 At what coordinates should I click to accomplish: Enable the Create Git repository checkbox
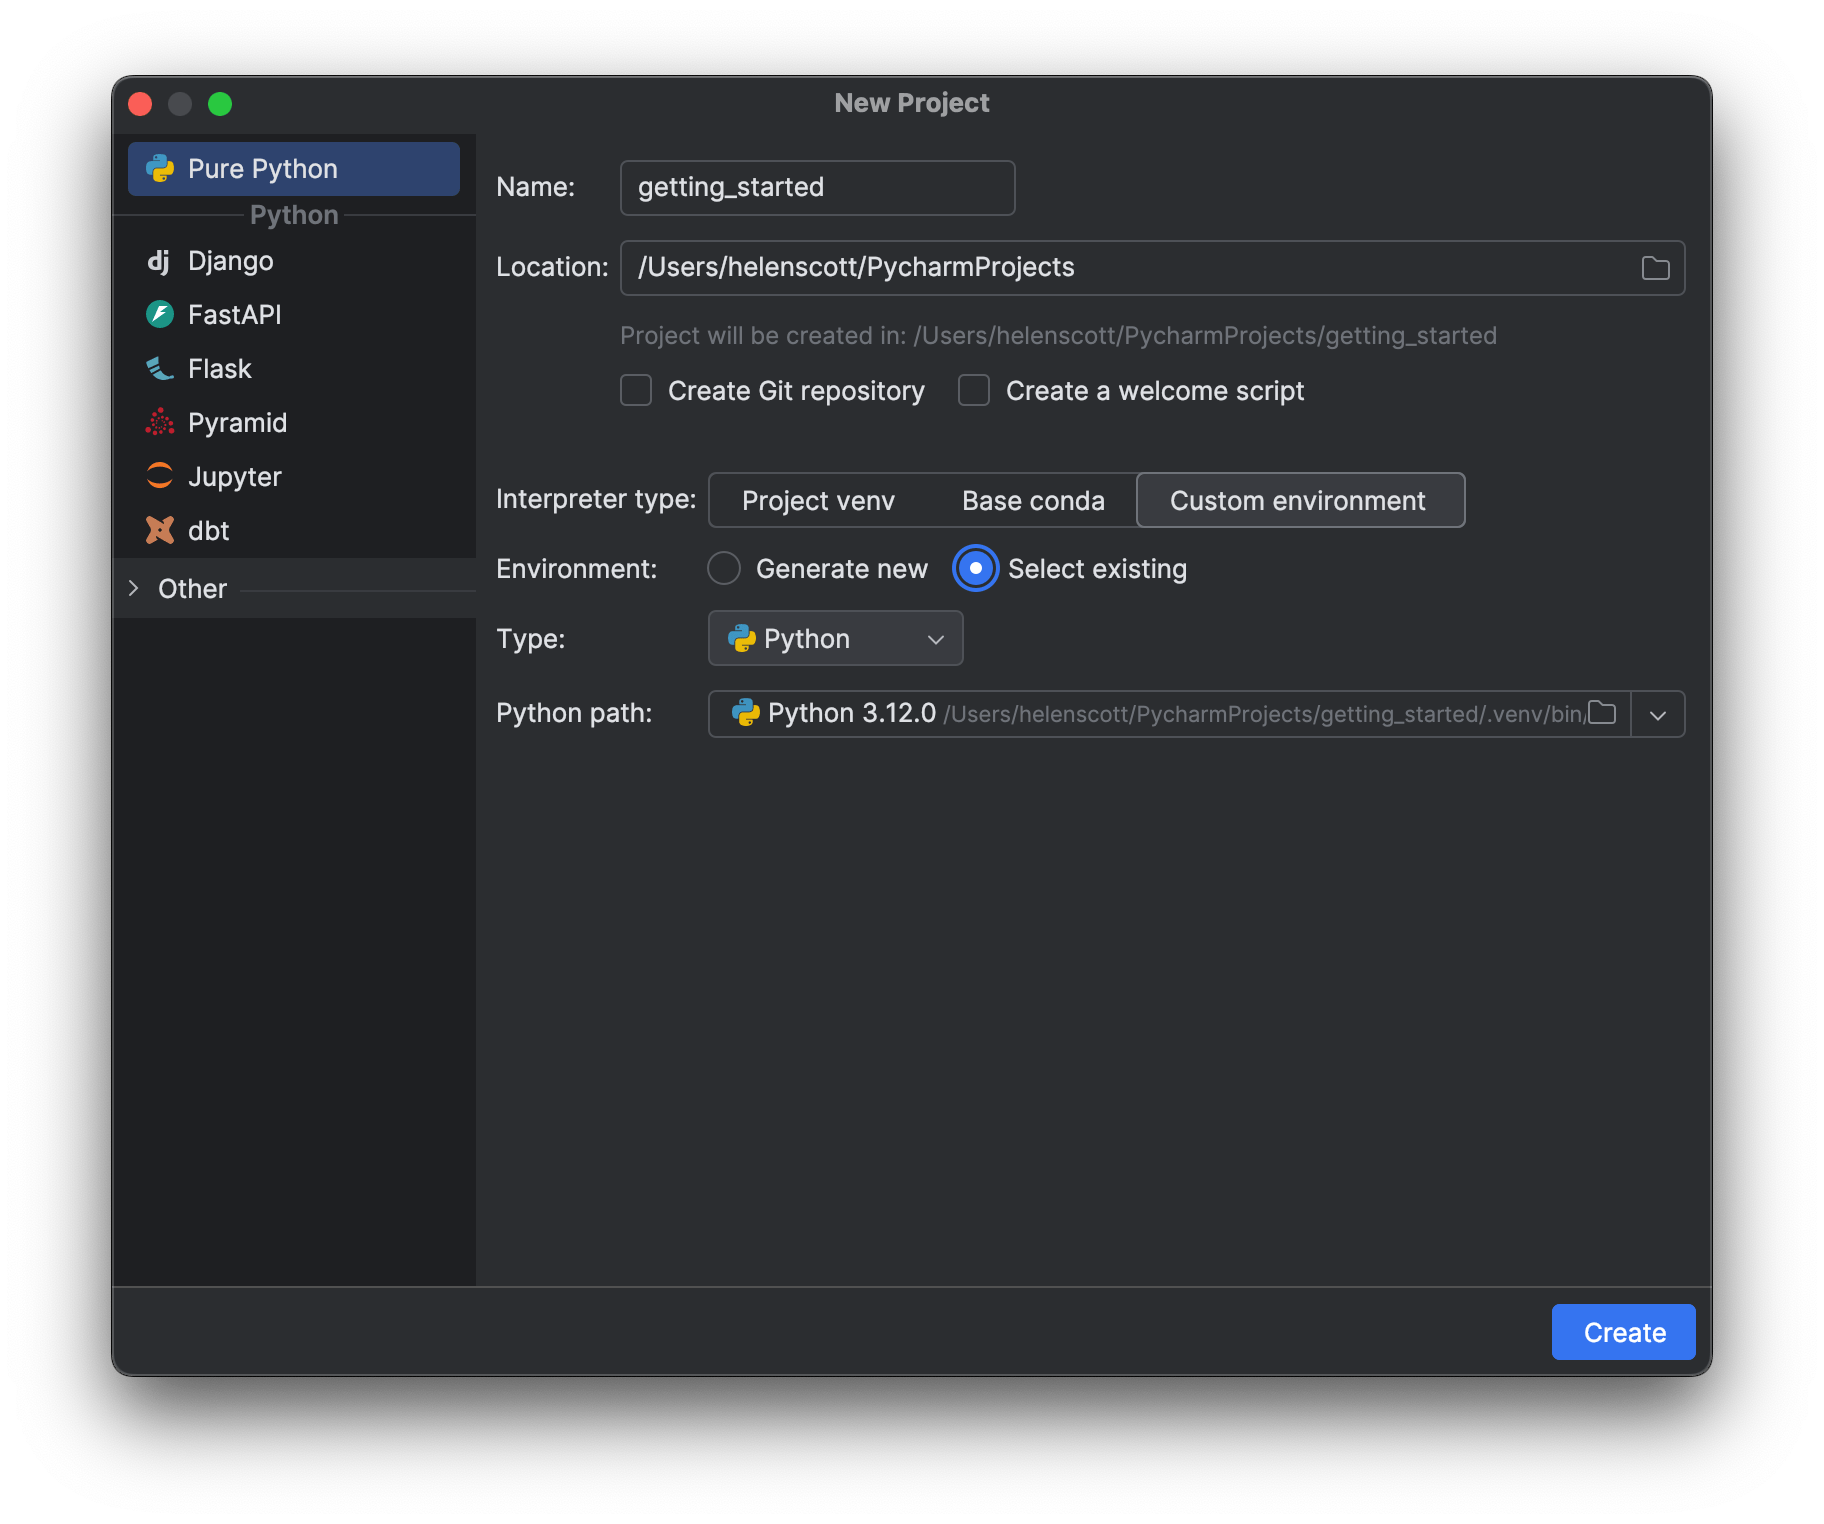[x=636, y=391]
